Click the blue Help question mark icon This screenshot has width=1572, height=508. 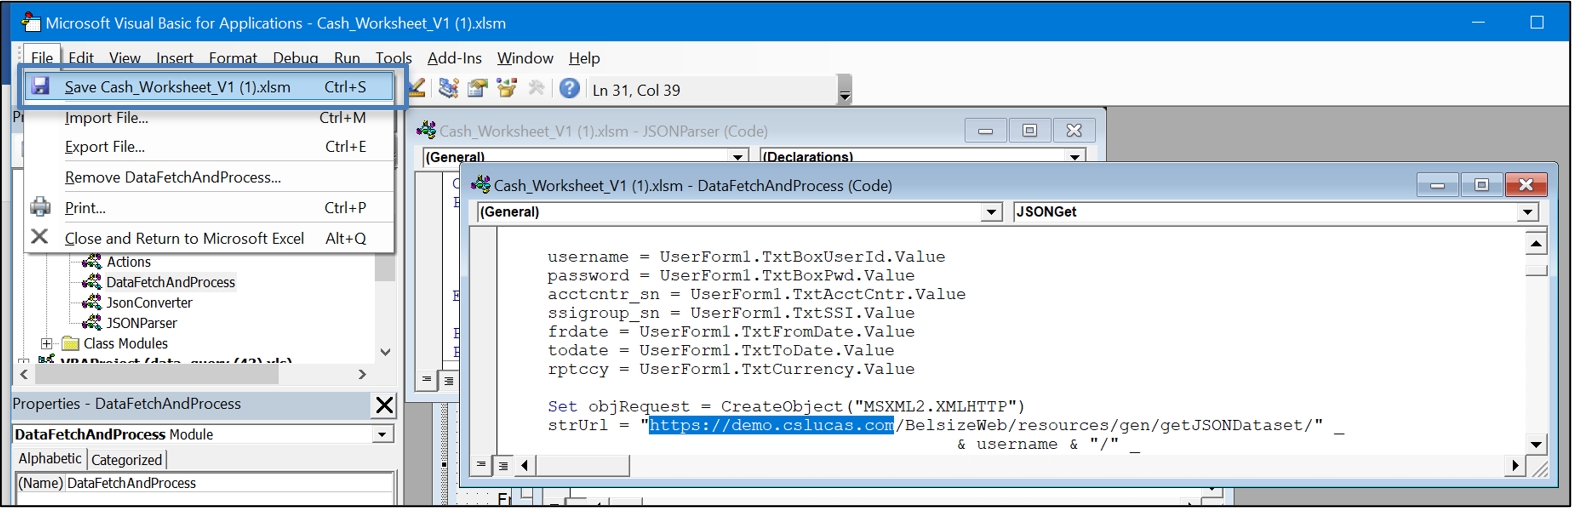[569, 89]
